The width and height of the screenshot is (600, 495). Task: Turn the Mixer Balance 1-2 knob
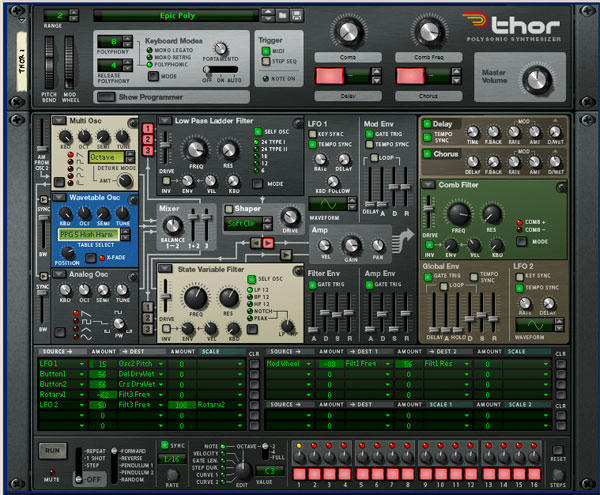[173, 226]
